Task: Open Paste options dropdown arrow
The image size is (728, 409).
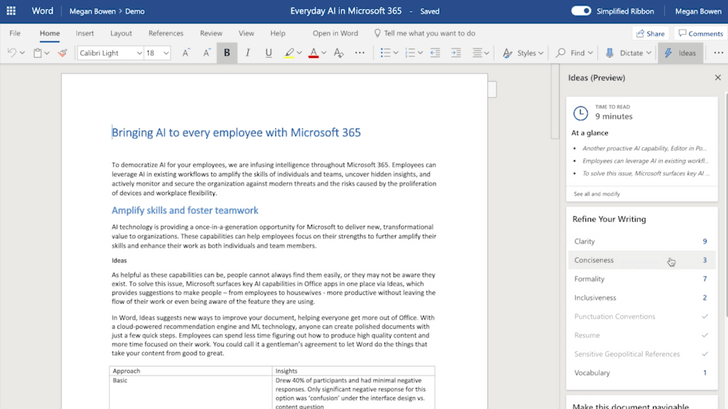Action: point(47,53)
